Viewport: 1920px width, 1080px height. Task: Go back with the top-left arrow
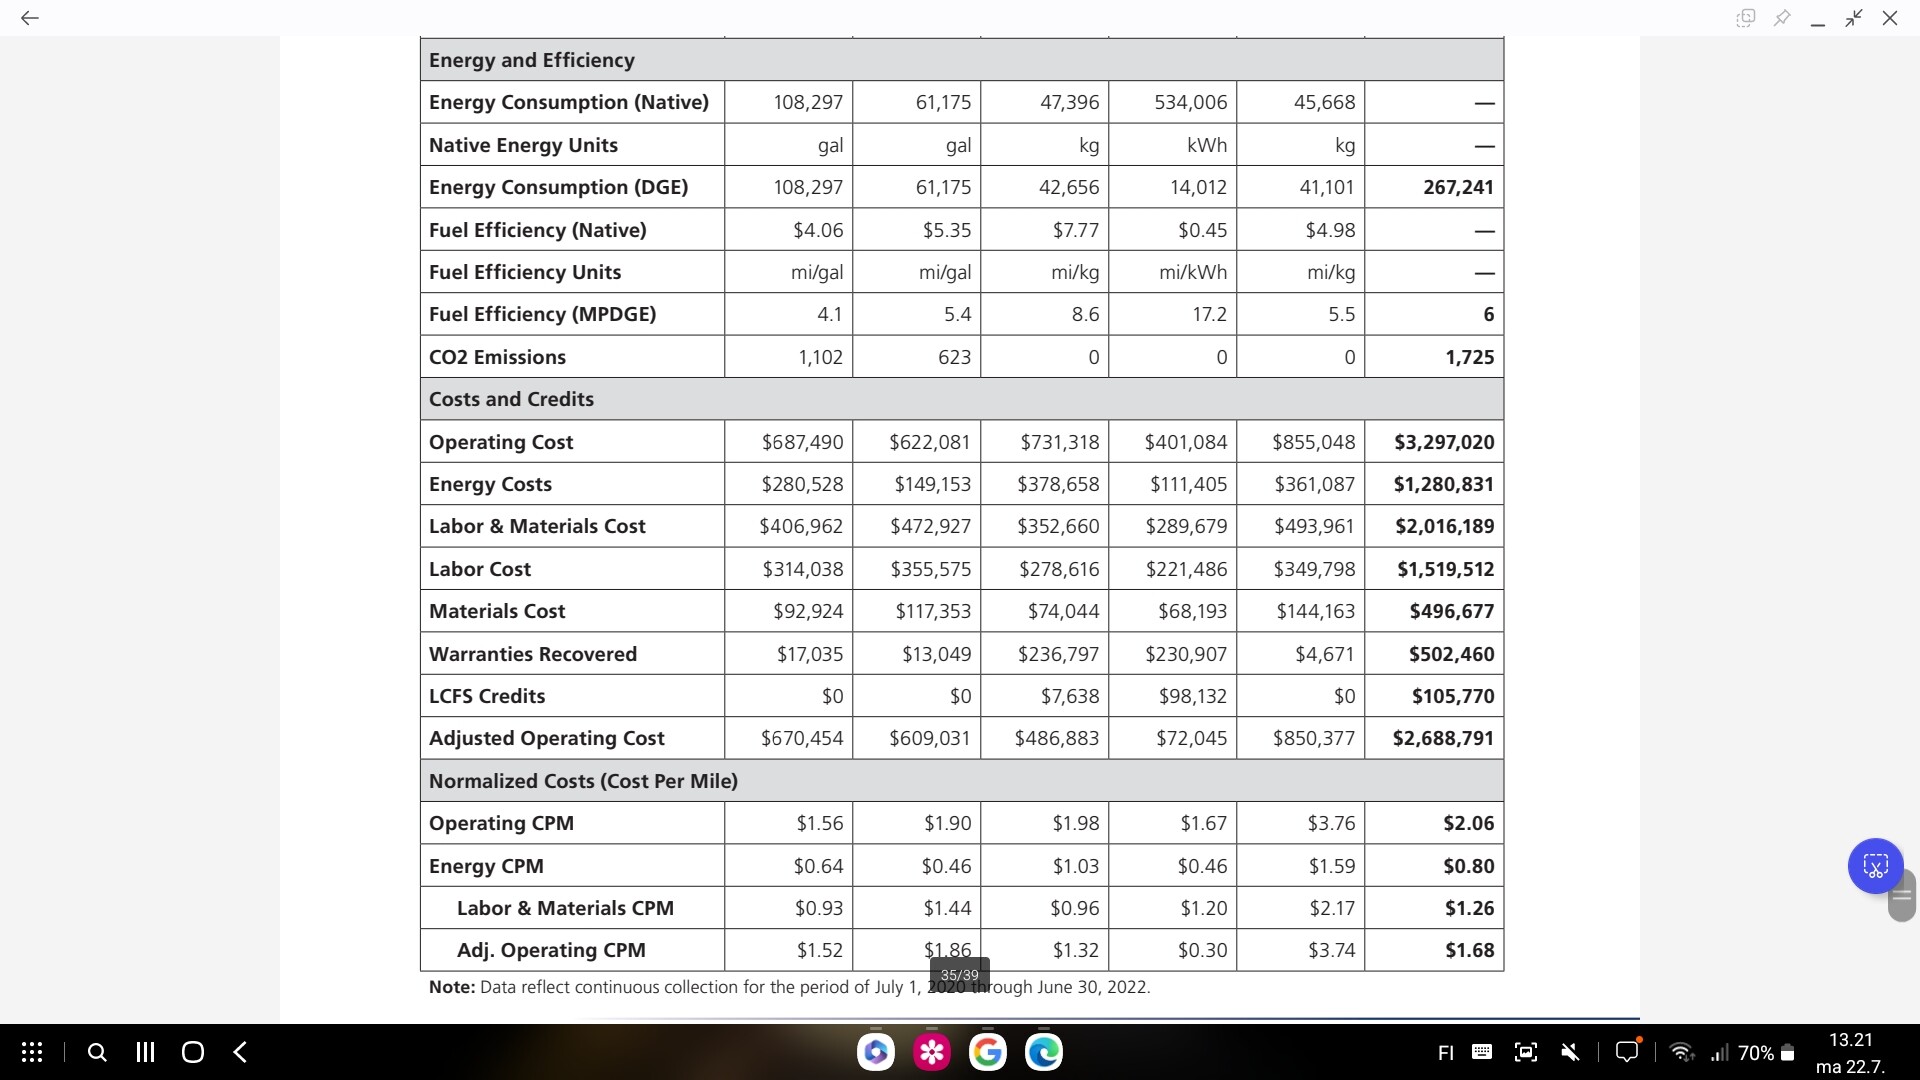30,18
